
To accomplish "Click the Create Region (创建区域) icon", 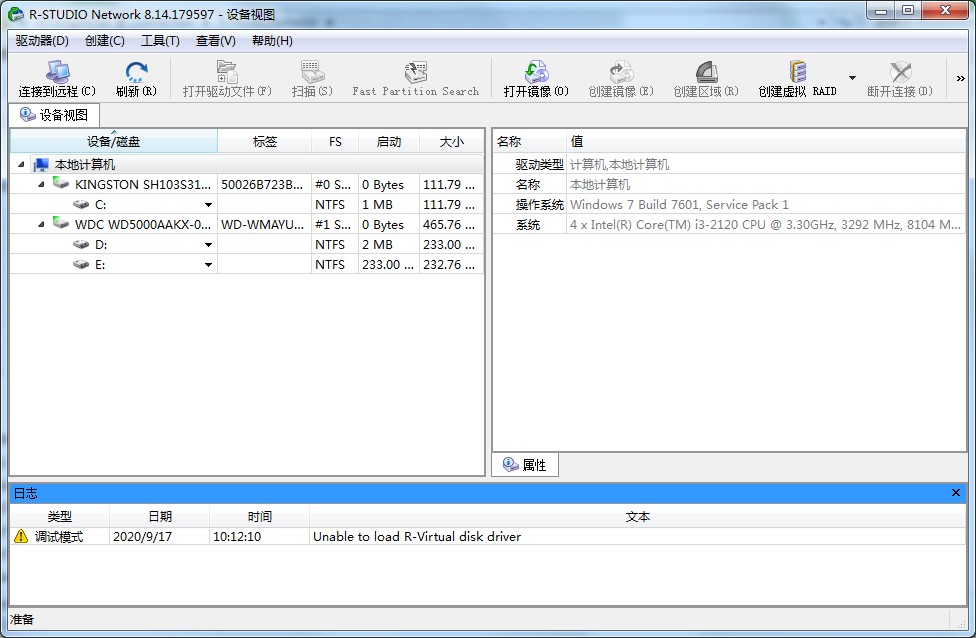I will (x=706, y=72).
